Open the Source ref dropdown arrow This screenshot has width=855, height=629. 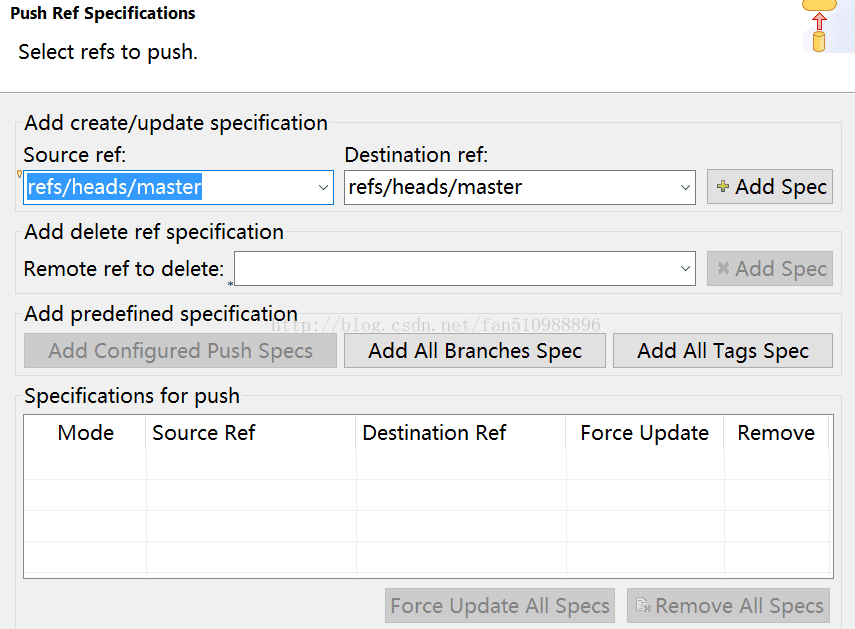[323, 188]
